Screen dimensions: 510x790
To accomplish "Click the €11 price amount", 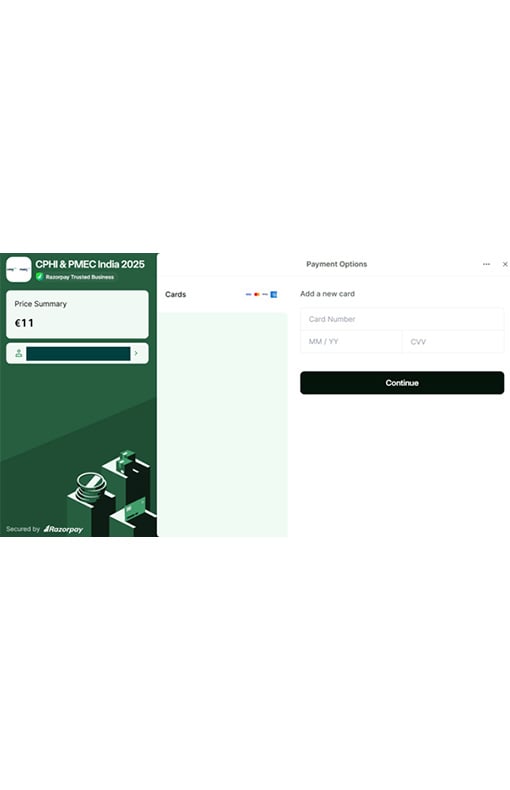I will (24, 323).
